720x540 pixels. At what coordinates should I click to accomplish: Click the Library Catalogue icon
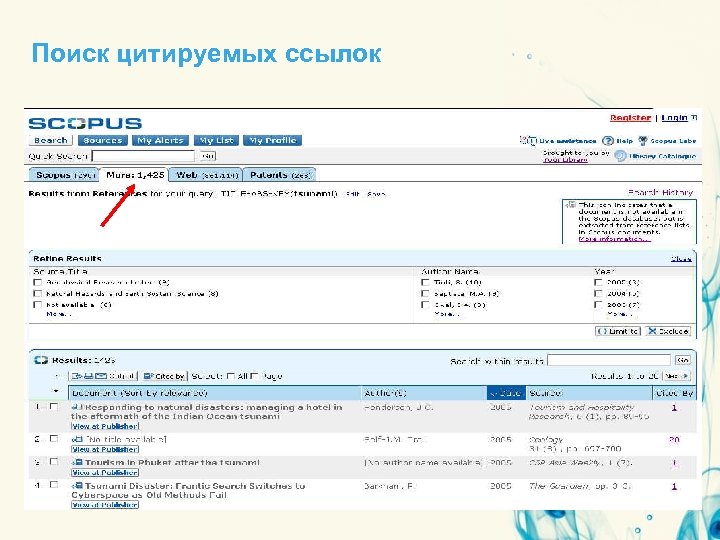click(620, 156)
